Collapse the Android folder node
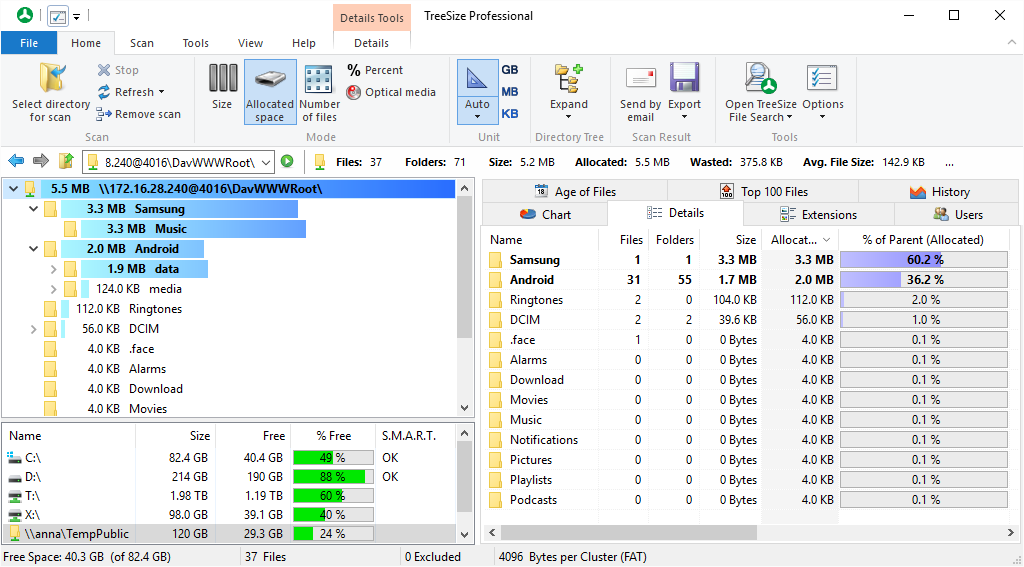Screen dimensions: 1024x567 coord(33,250)
